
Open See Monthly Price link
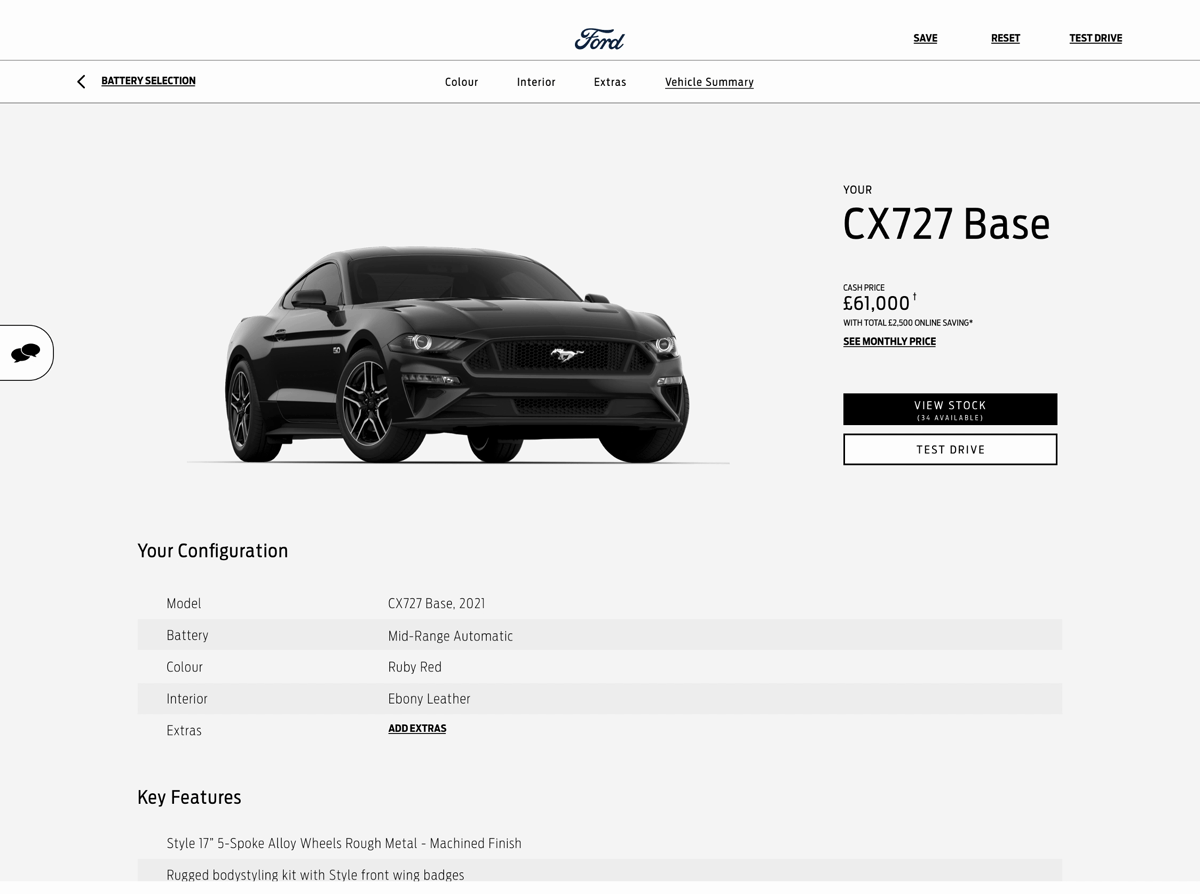click(x=889, y=342)
